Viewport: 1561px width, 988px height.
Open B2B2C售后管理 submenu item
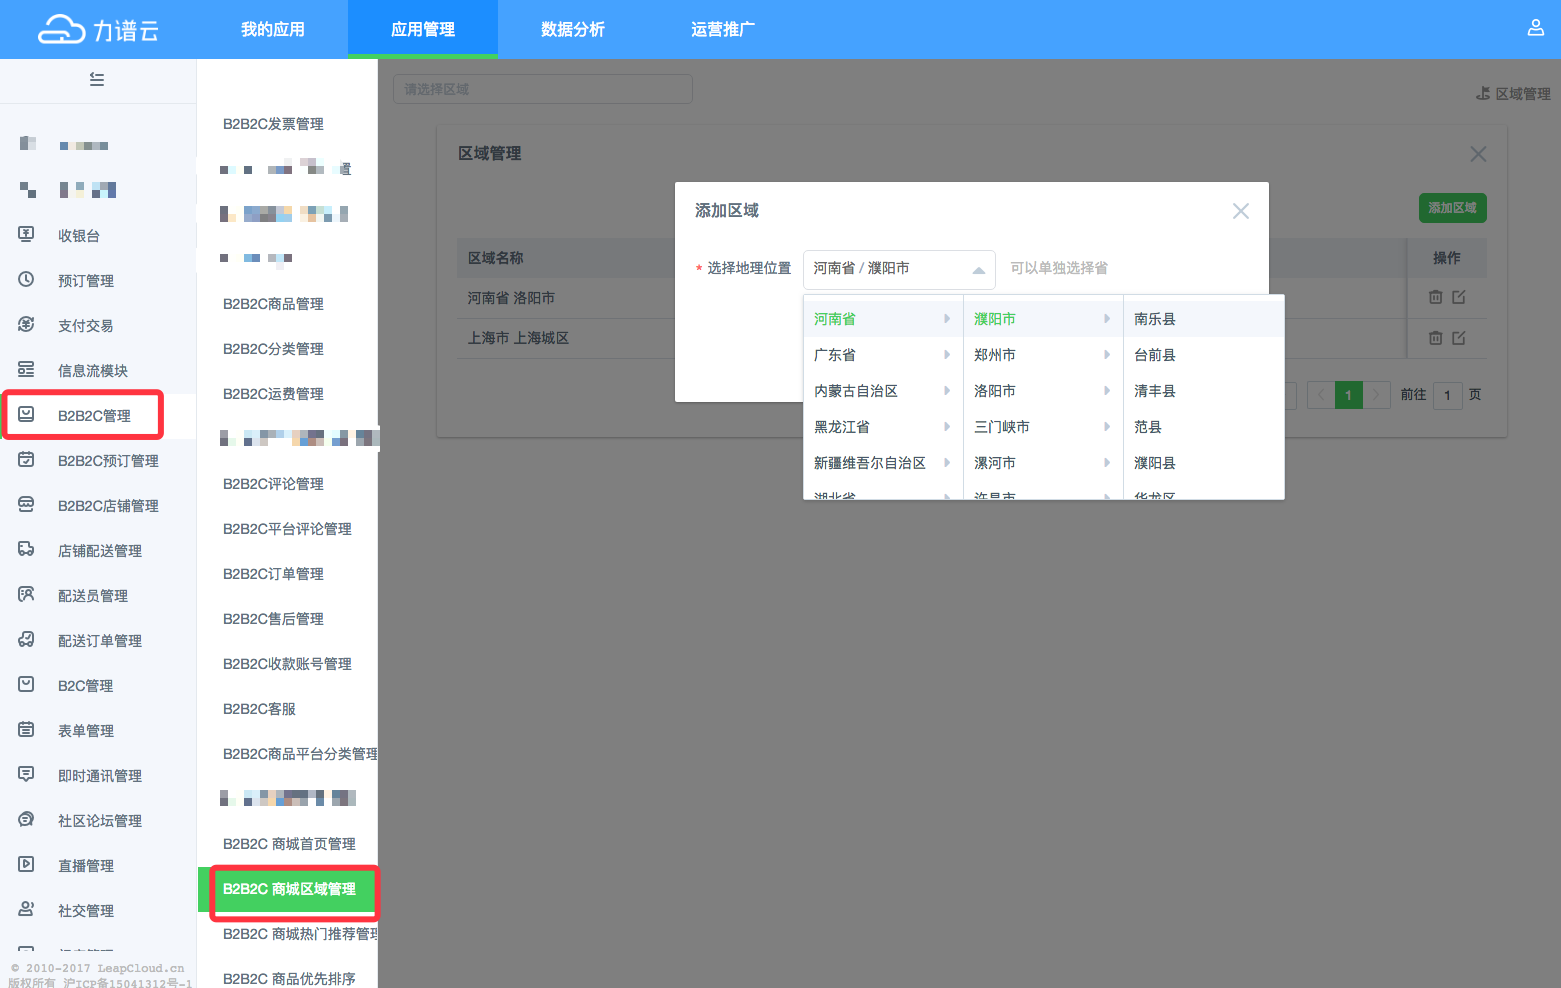click(273, 619)
